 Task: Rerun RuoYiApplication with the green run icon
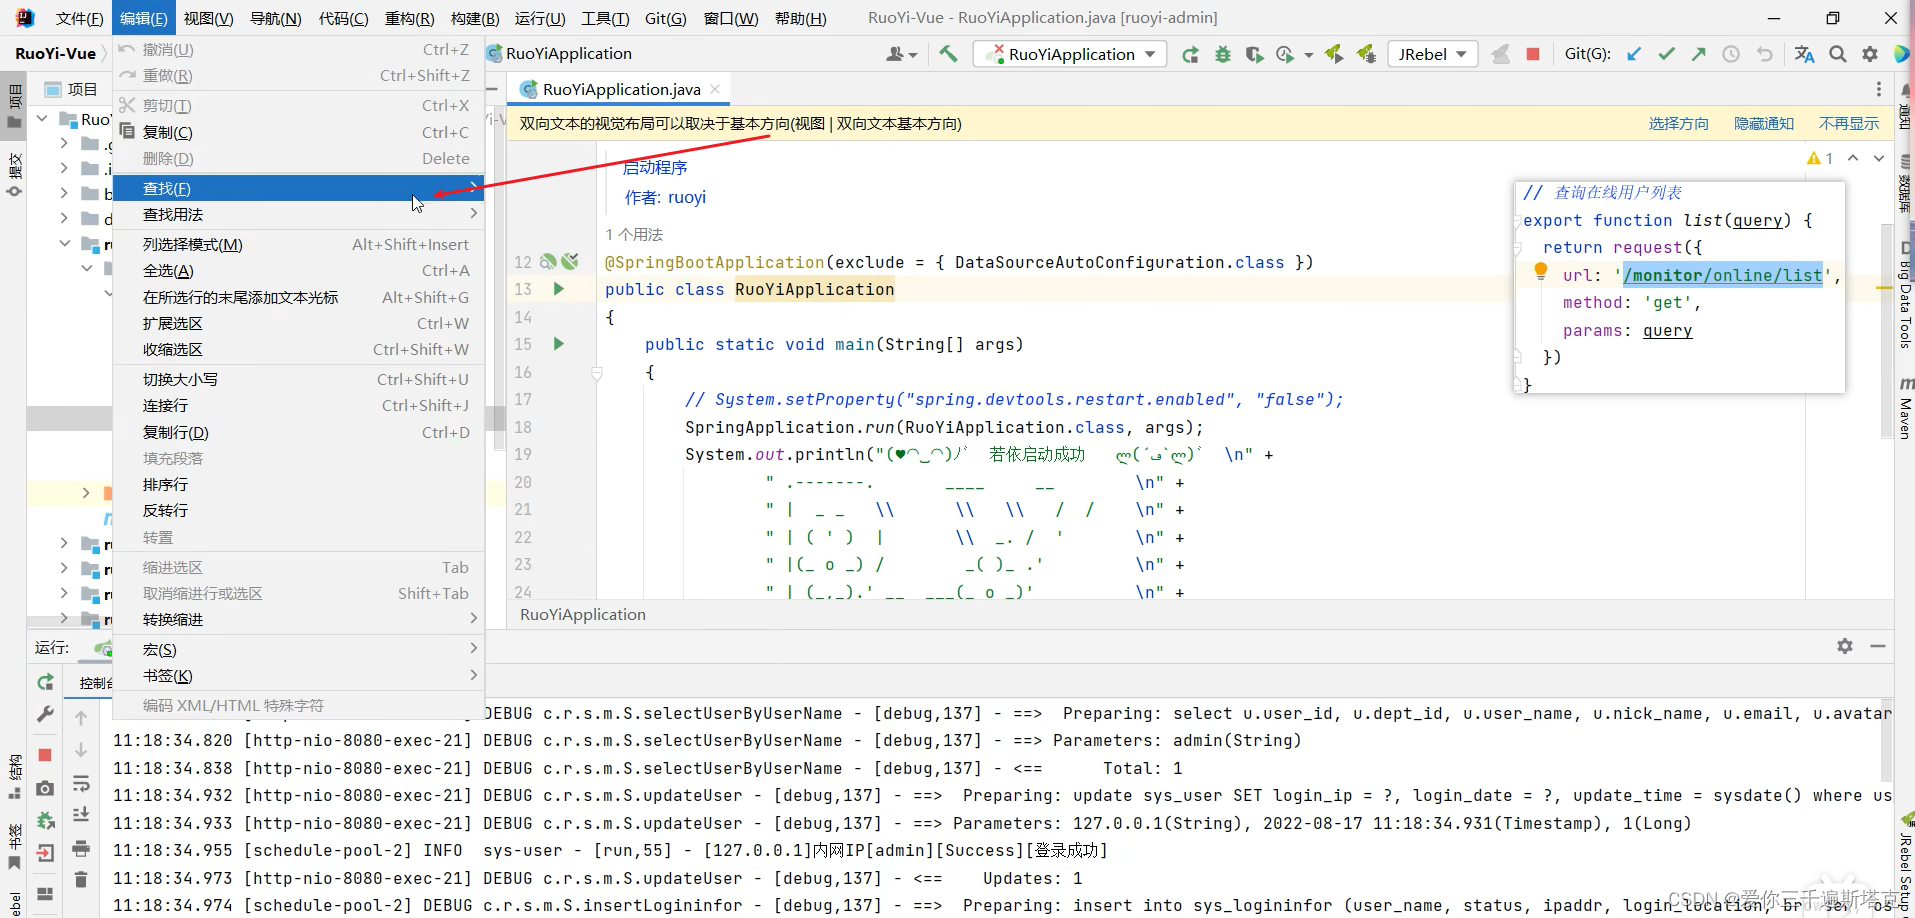[1190, 54]
